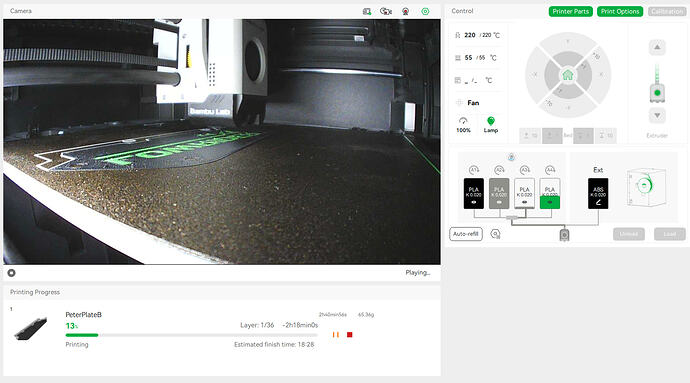
Task: Stop the current print job
Action: point(349,335)
